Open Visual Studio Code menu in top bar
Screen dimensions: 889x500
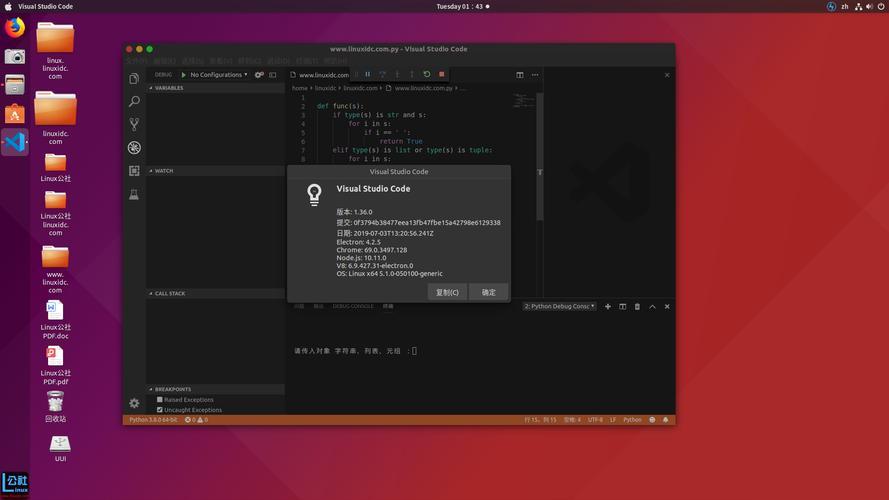(45, 6)
